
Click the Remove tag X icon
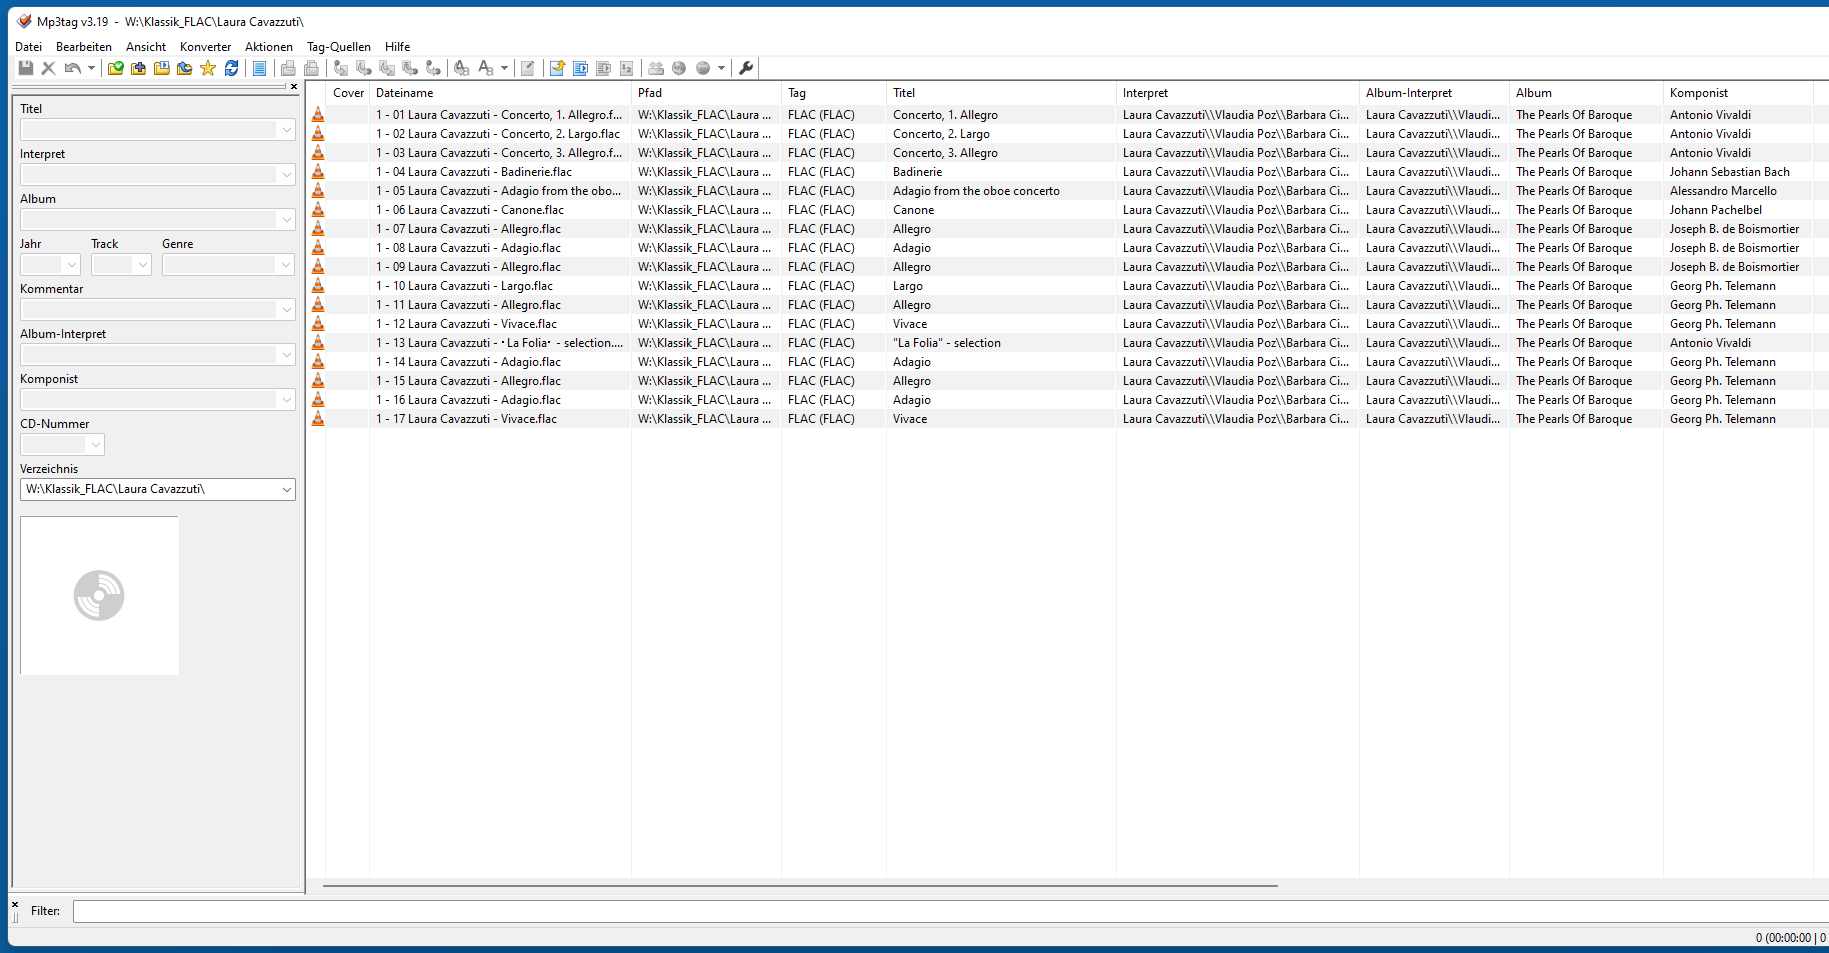point(48,68)
